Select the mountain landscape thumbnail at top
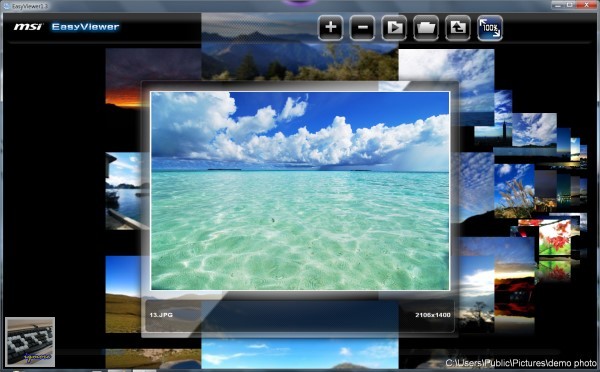The height and width of the screenshot is (372, 600). point(300,56)
